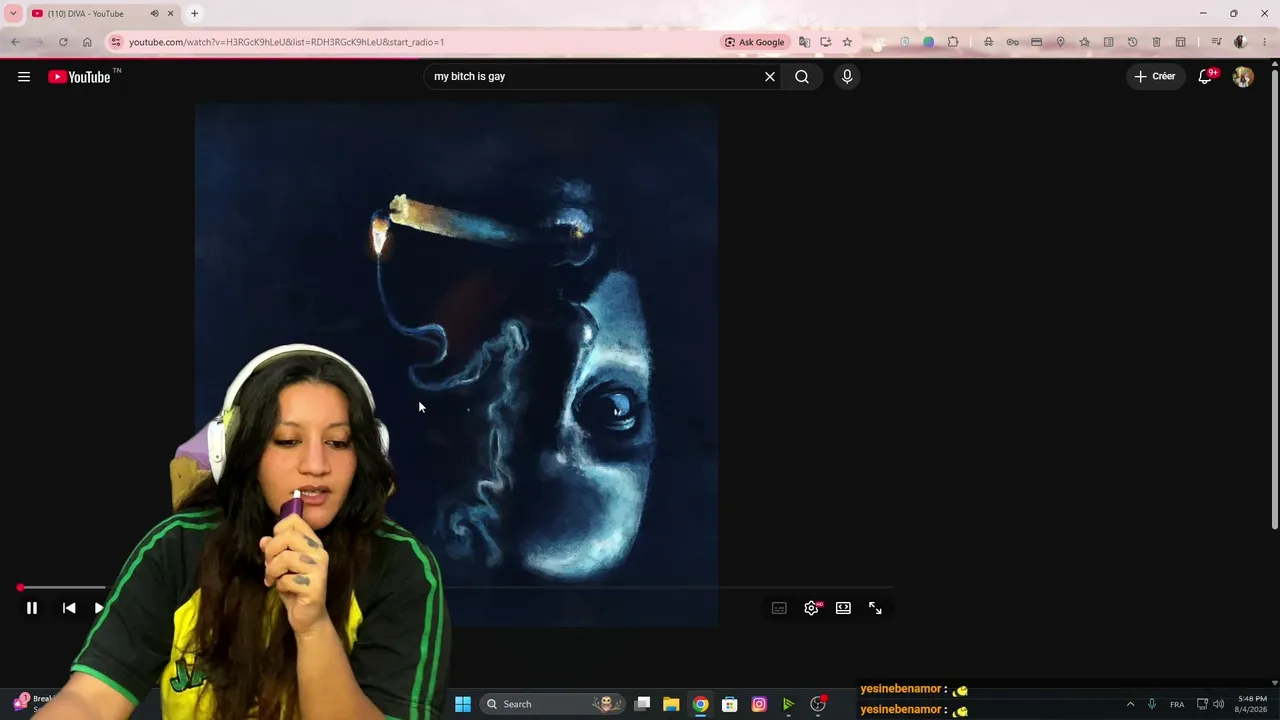The image size is (1280, 720).
Task: Start voice search with the microphone
Action: coord(847,77)
